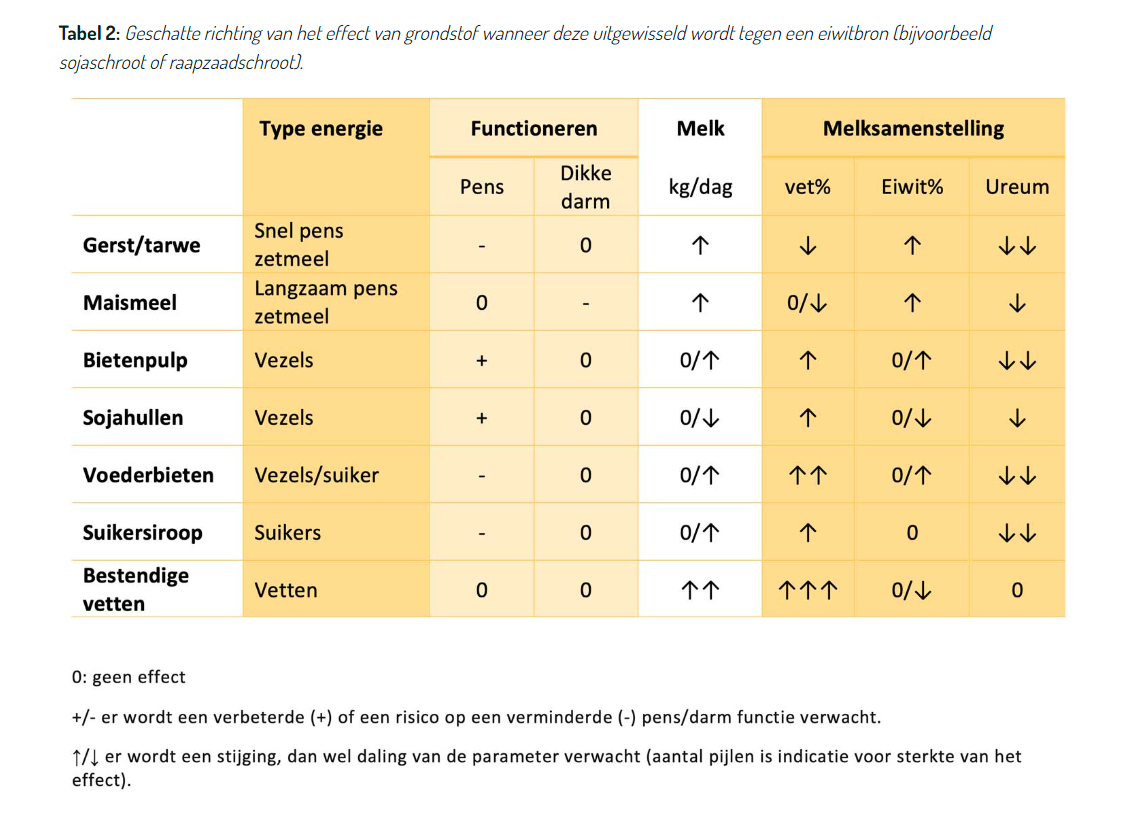Click the "0: geen effect" legend line
The width and height of the screenshot is (1145, 820).
129,677
